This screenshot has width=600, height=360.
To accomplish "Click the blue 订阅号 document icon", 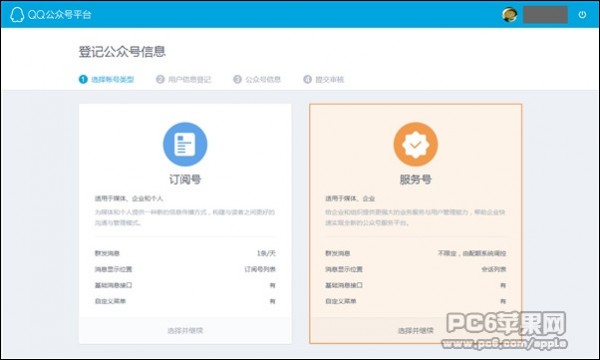I will (185, 144).
